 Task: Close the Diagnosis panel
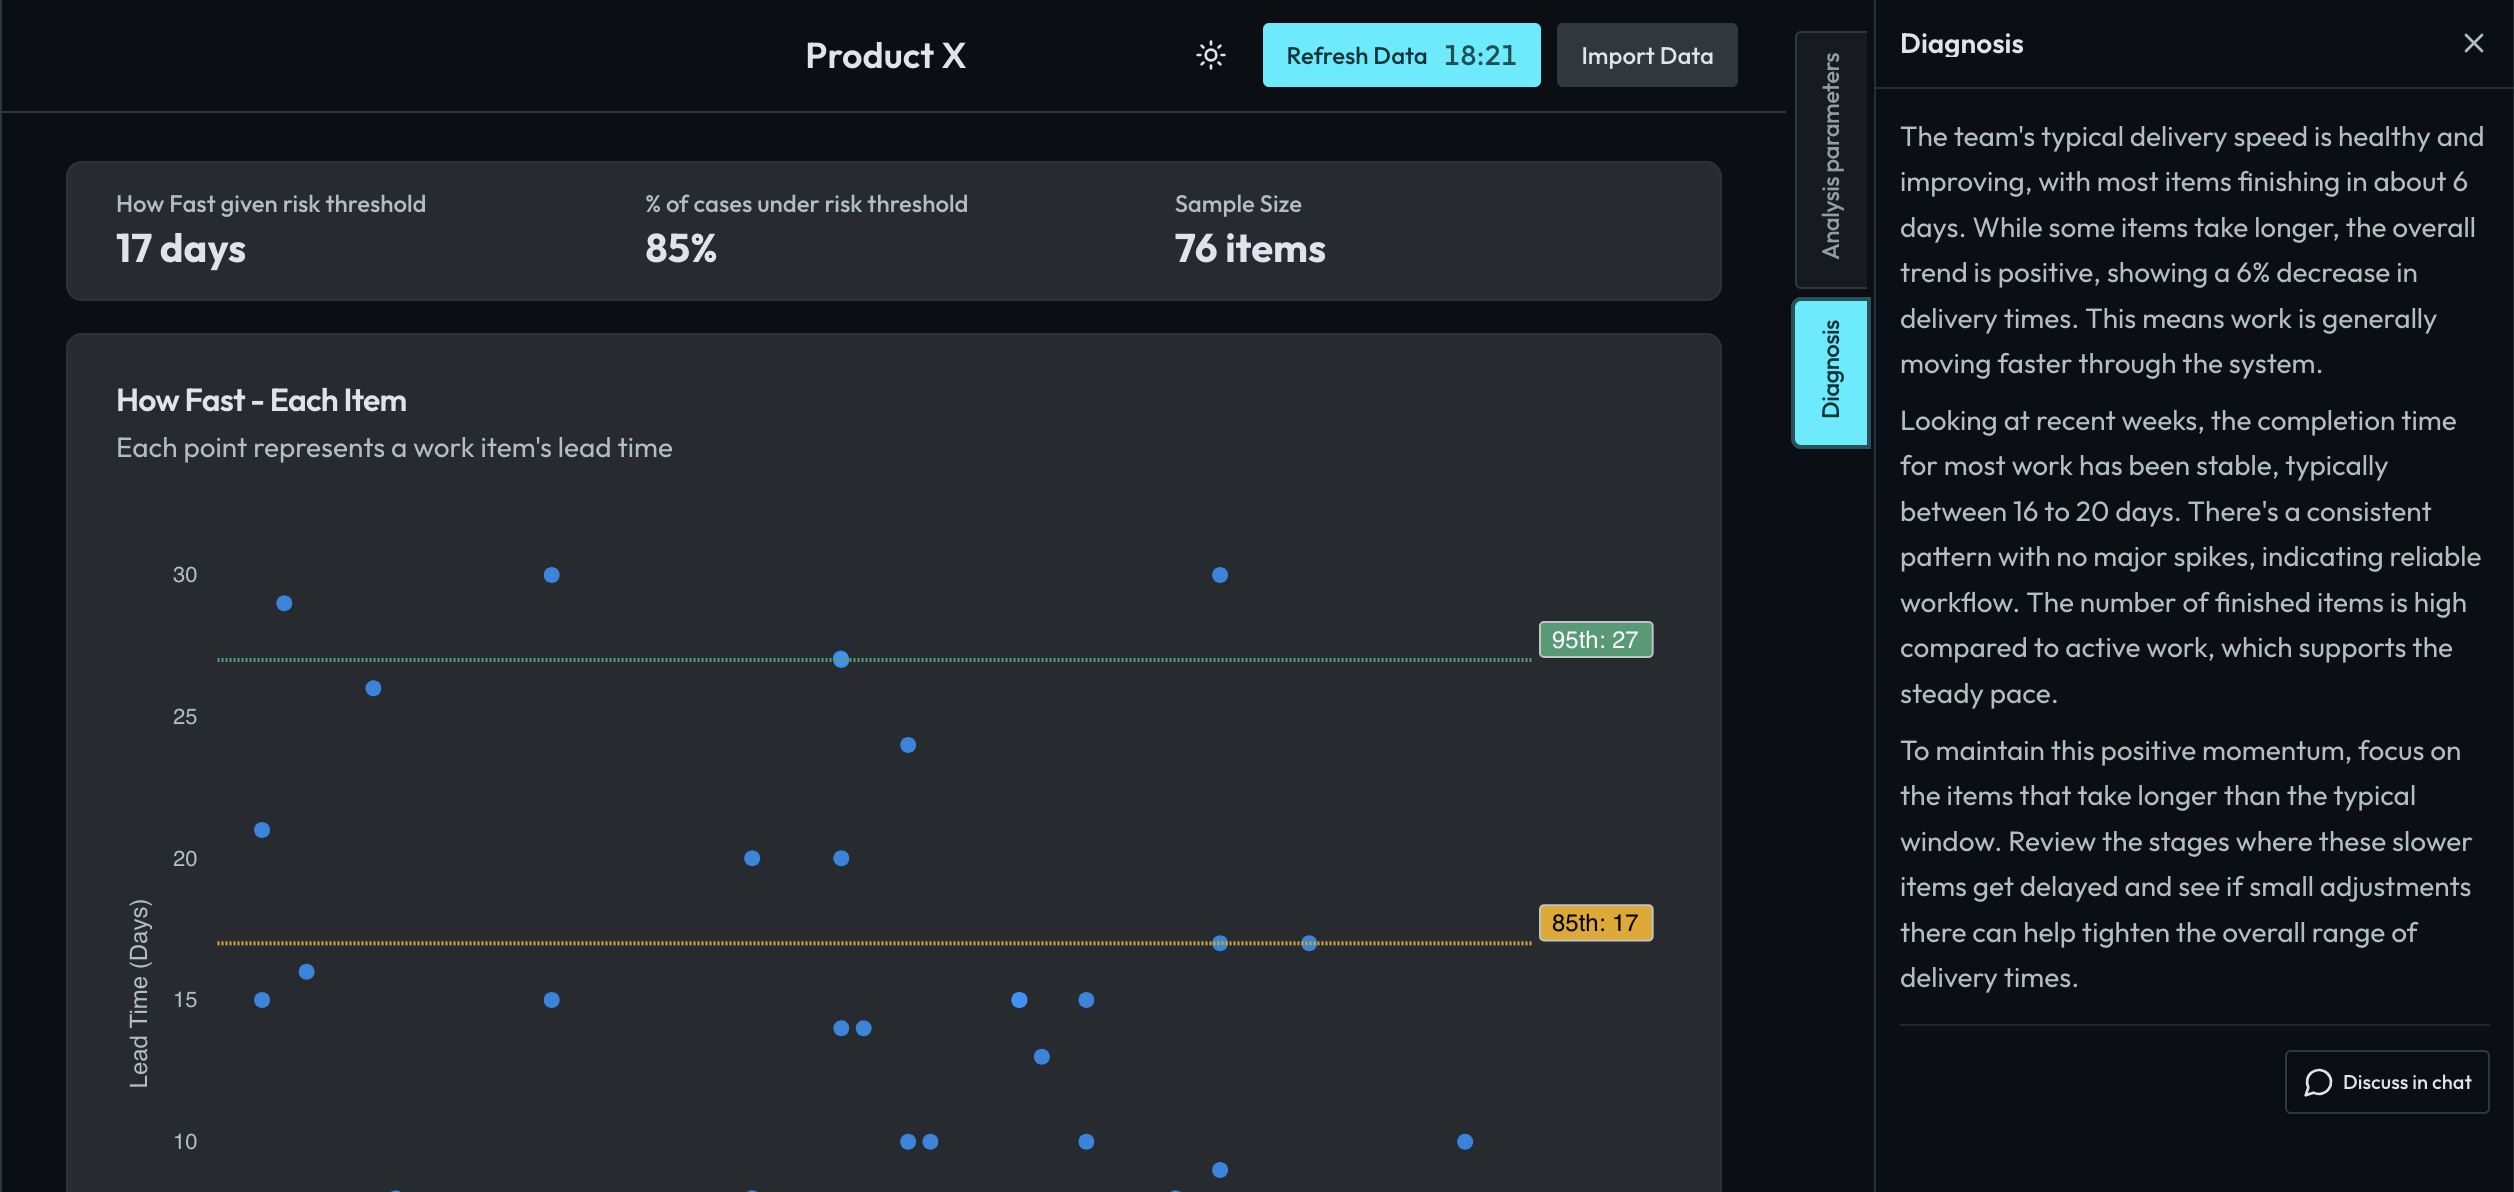click(2473, 43)
